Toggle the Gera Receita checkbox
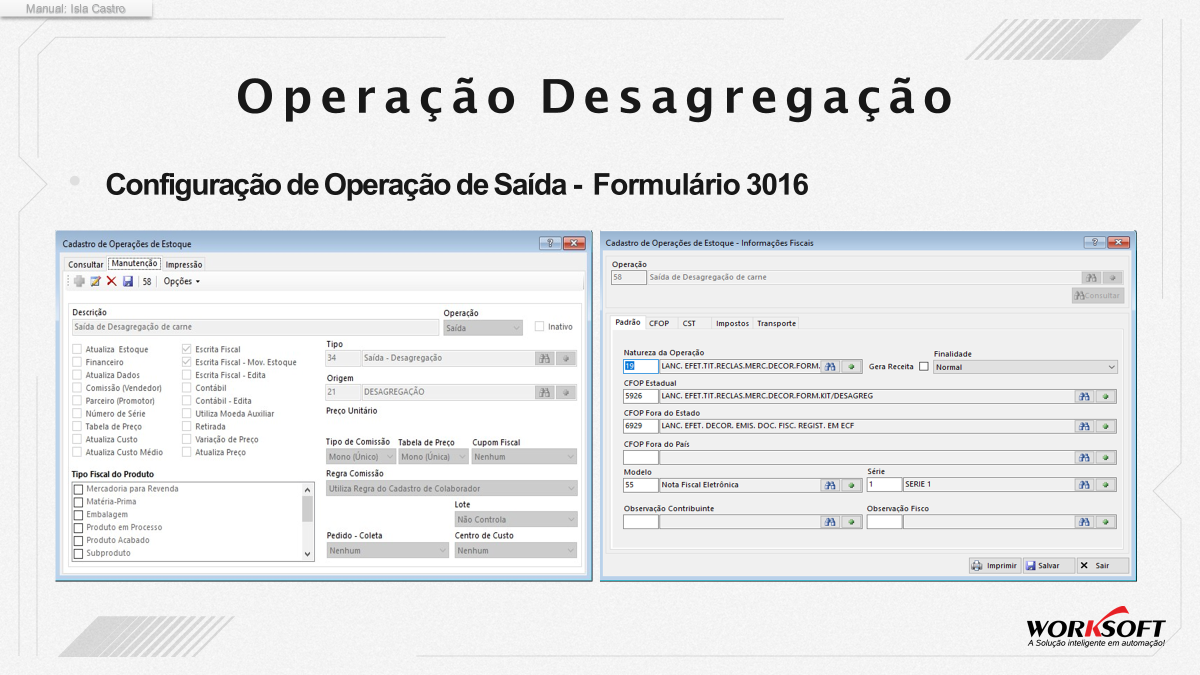1200x675 pixels. (923, 367)
